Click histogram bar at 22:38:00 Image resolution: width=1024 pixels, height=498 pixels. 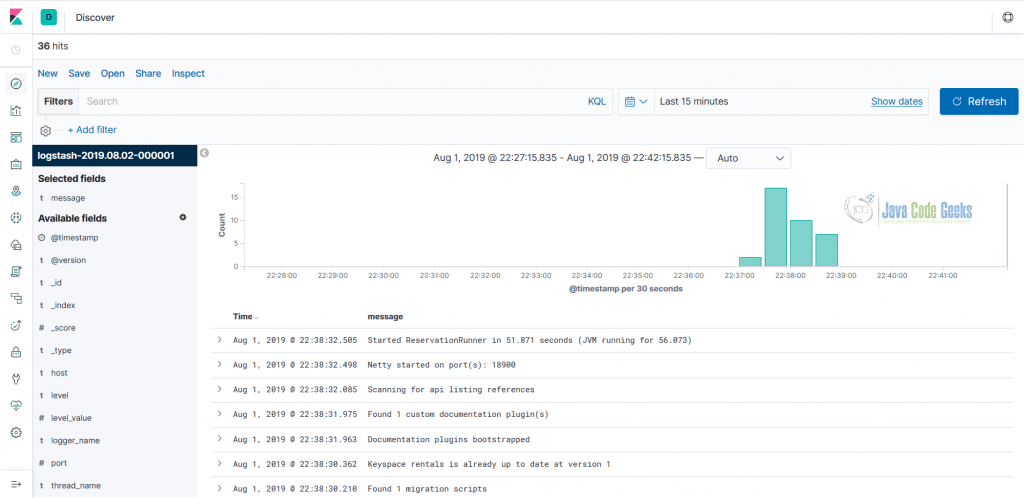point(801,243)
